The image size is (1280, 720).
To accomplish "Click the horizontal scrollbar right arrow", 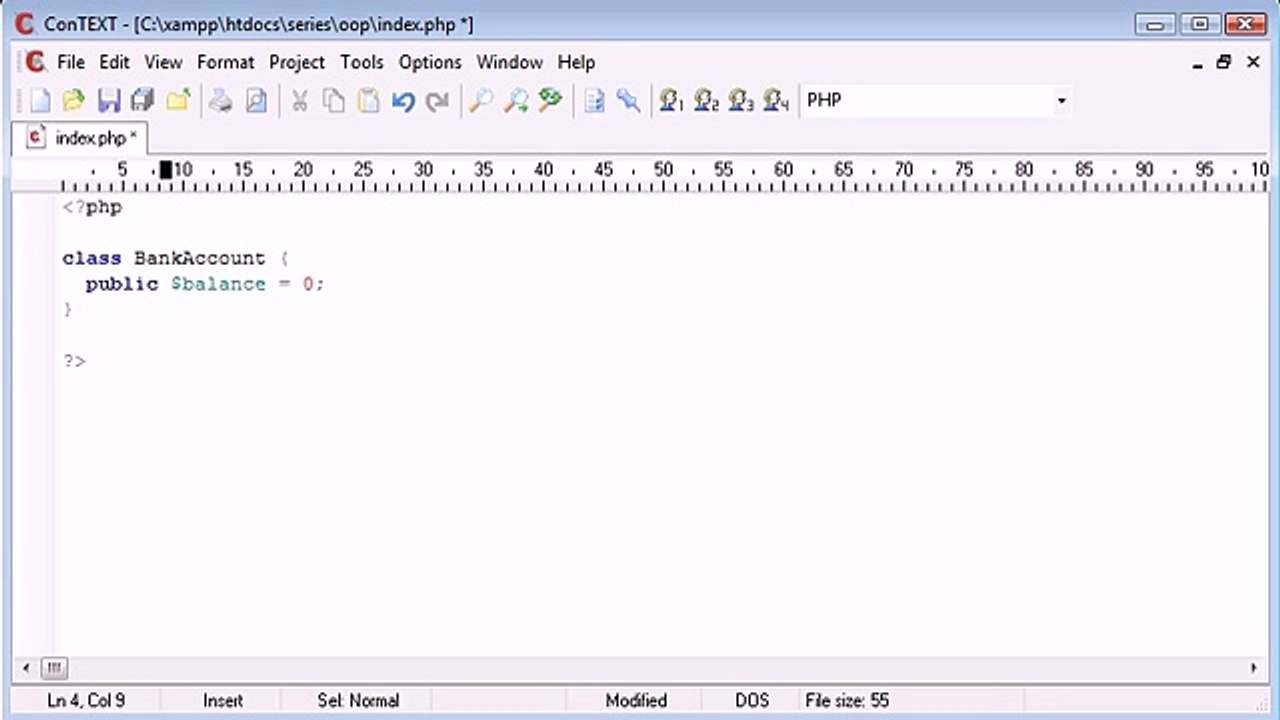I will pyautogui.click(x=1254, y=668).
